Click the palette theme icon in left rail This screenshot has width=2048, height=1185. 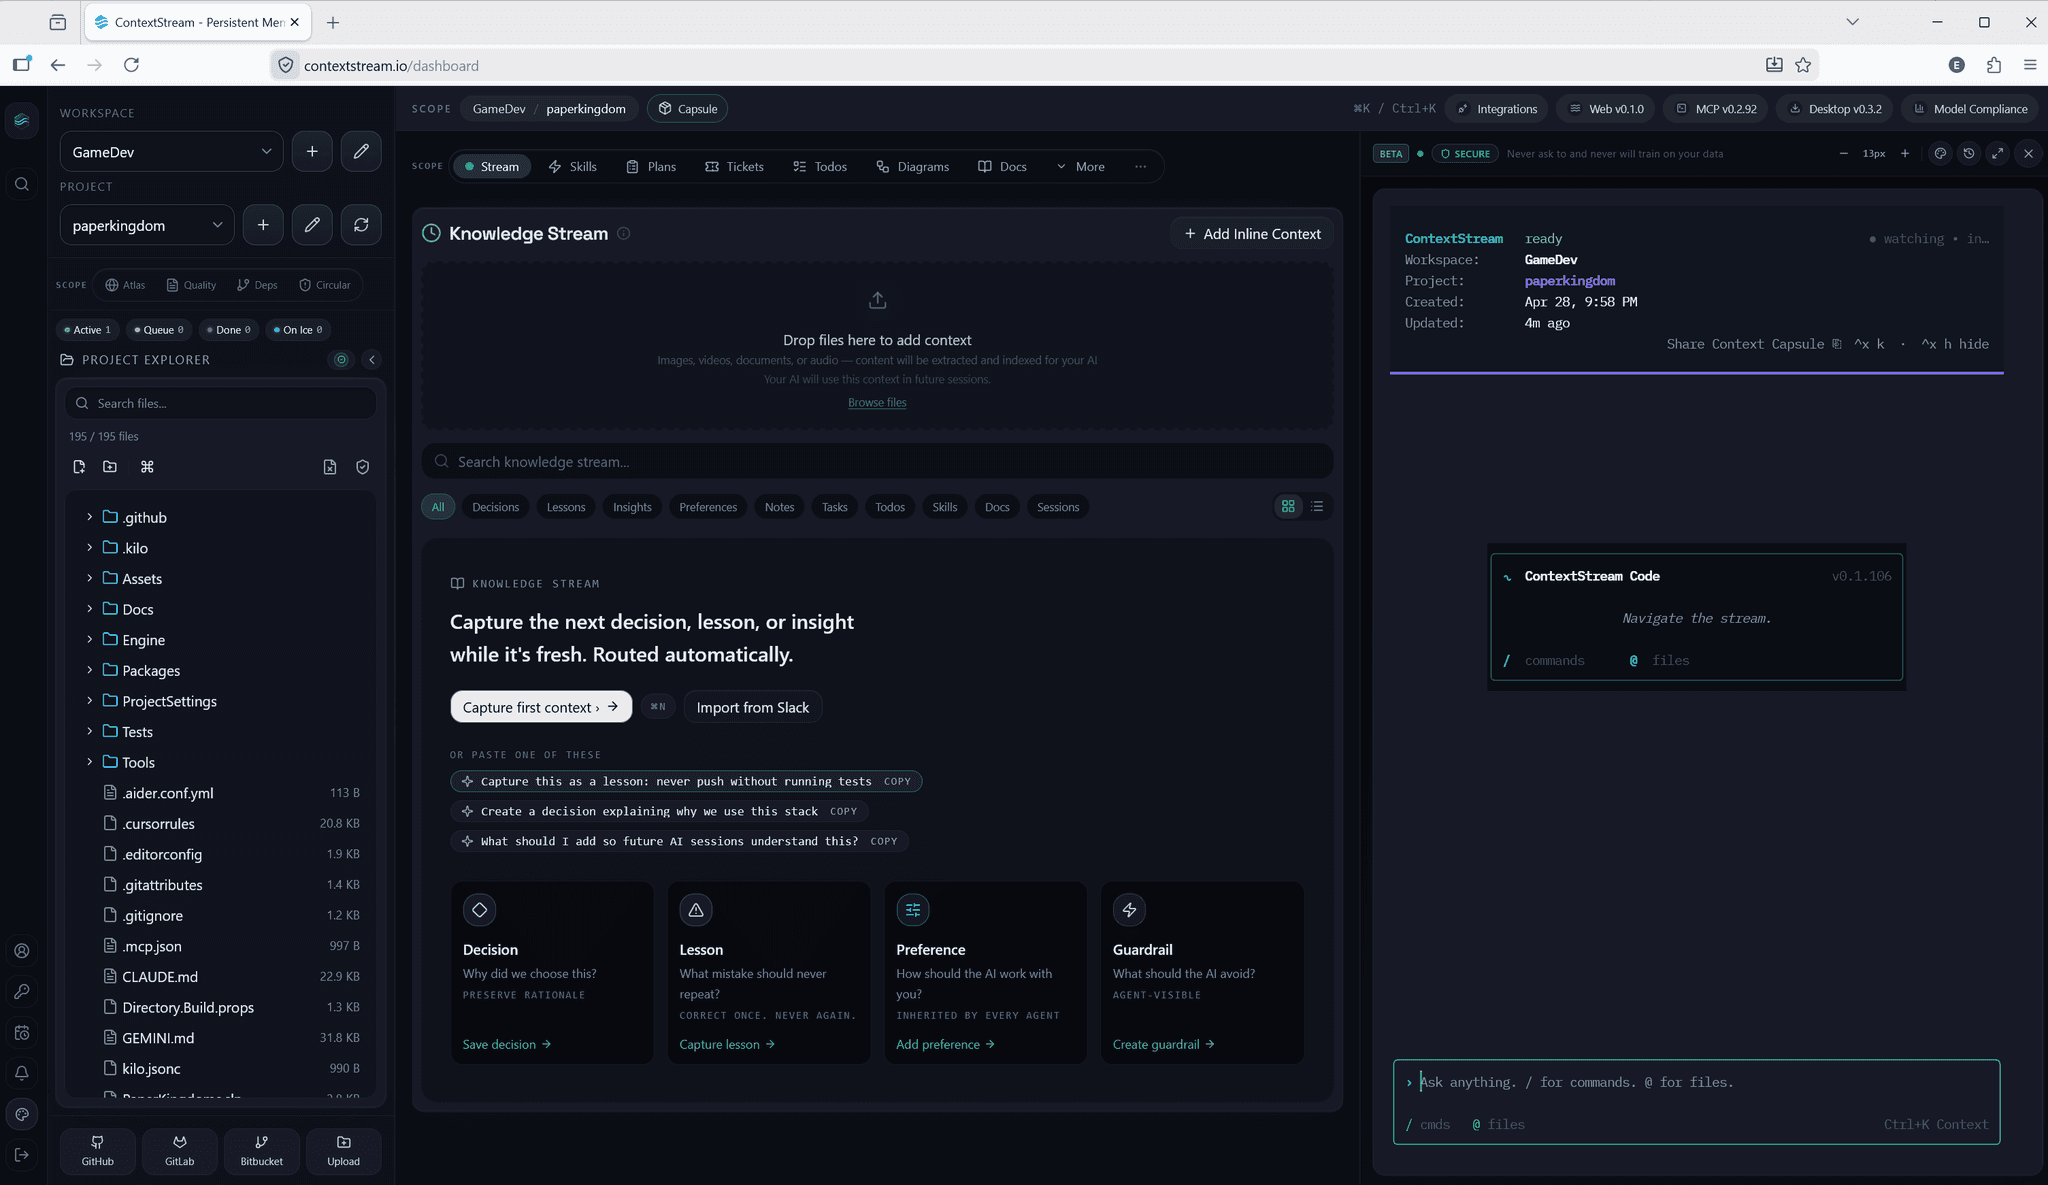coord(22,1114)
